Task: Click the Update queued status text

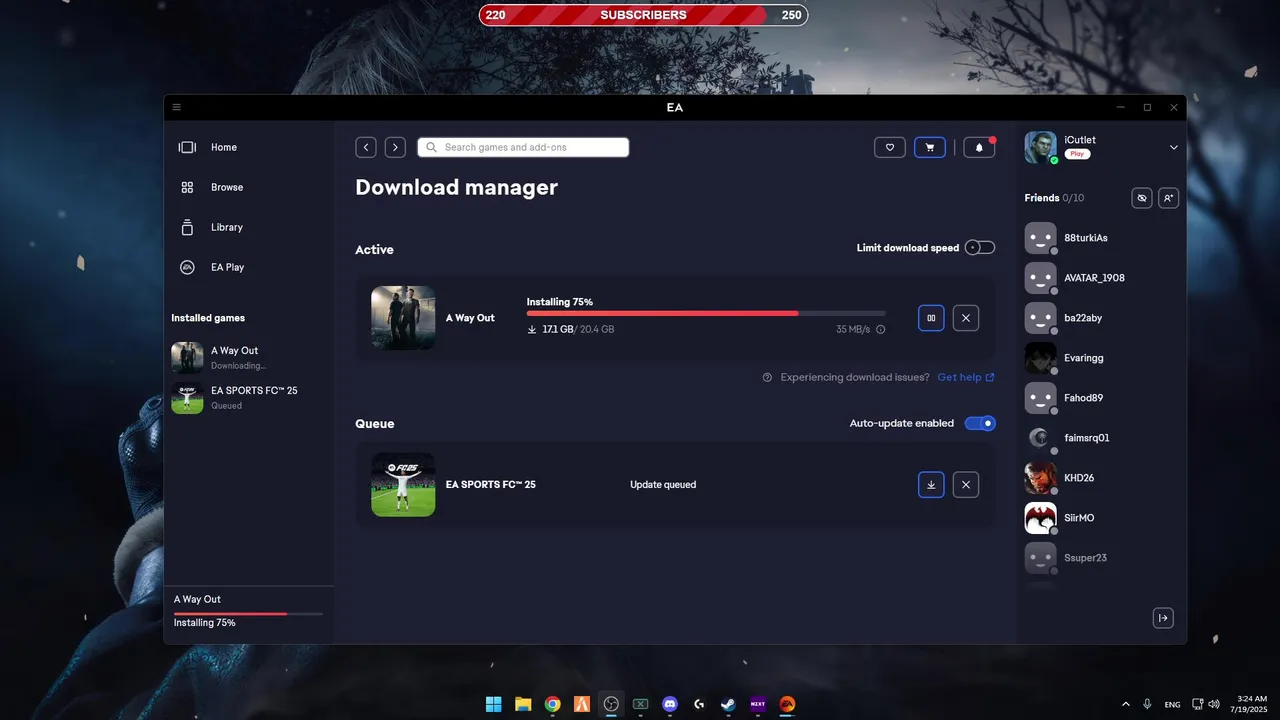Action: [x=663, y=485]
